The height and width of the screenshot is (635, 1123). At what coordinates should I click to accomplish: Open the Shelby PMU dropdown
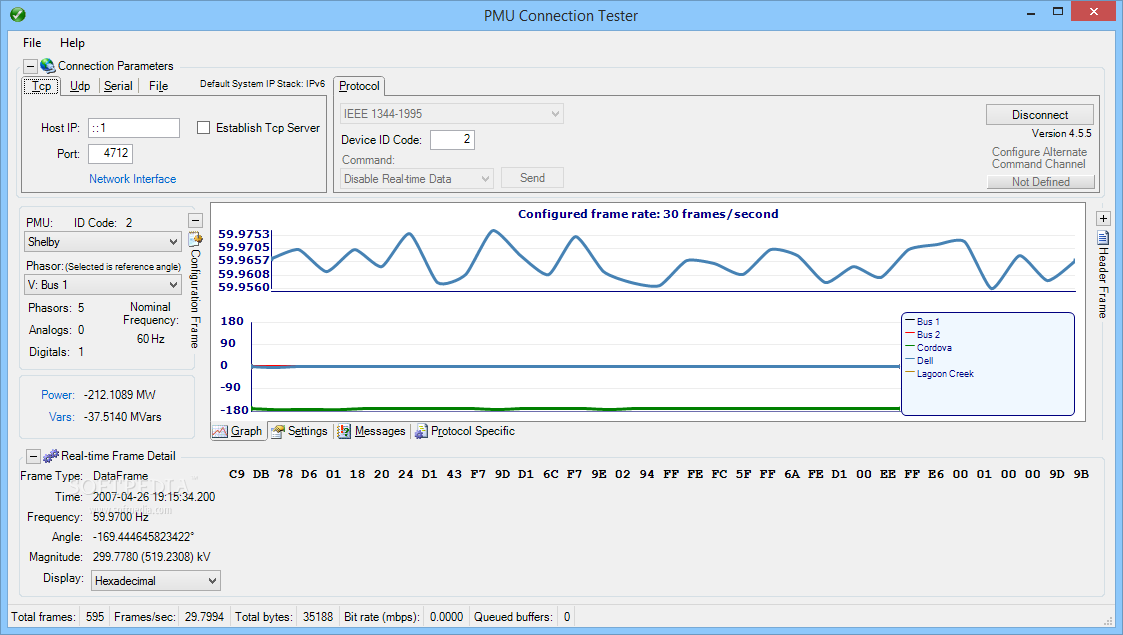tap(102, 242)
